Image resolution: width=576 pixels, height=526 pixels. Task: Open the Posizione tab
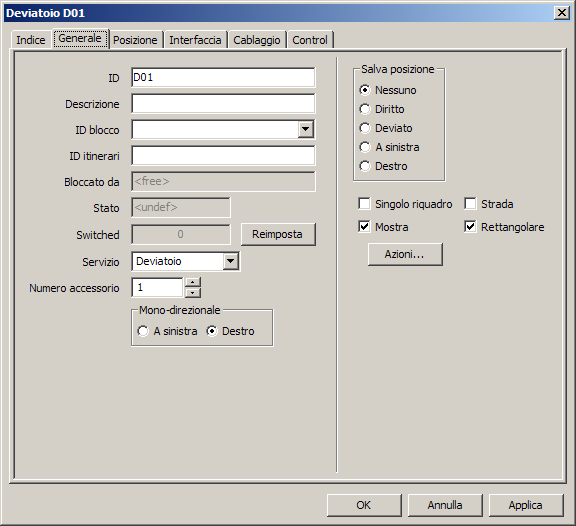[x=135, y=40]
